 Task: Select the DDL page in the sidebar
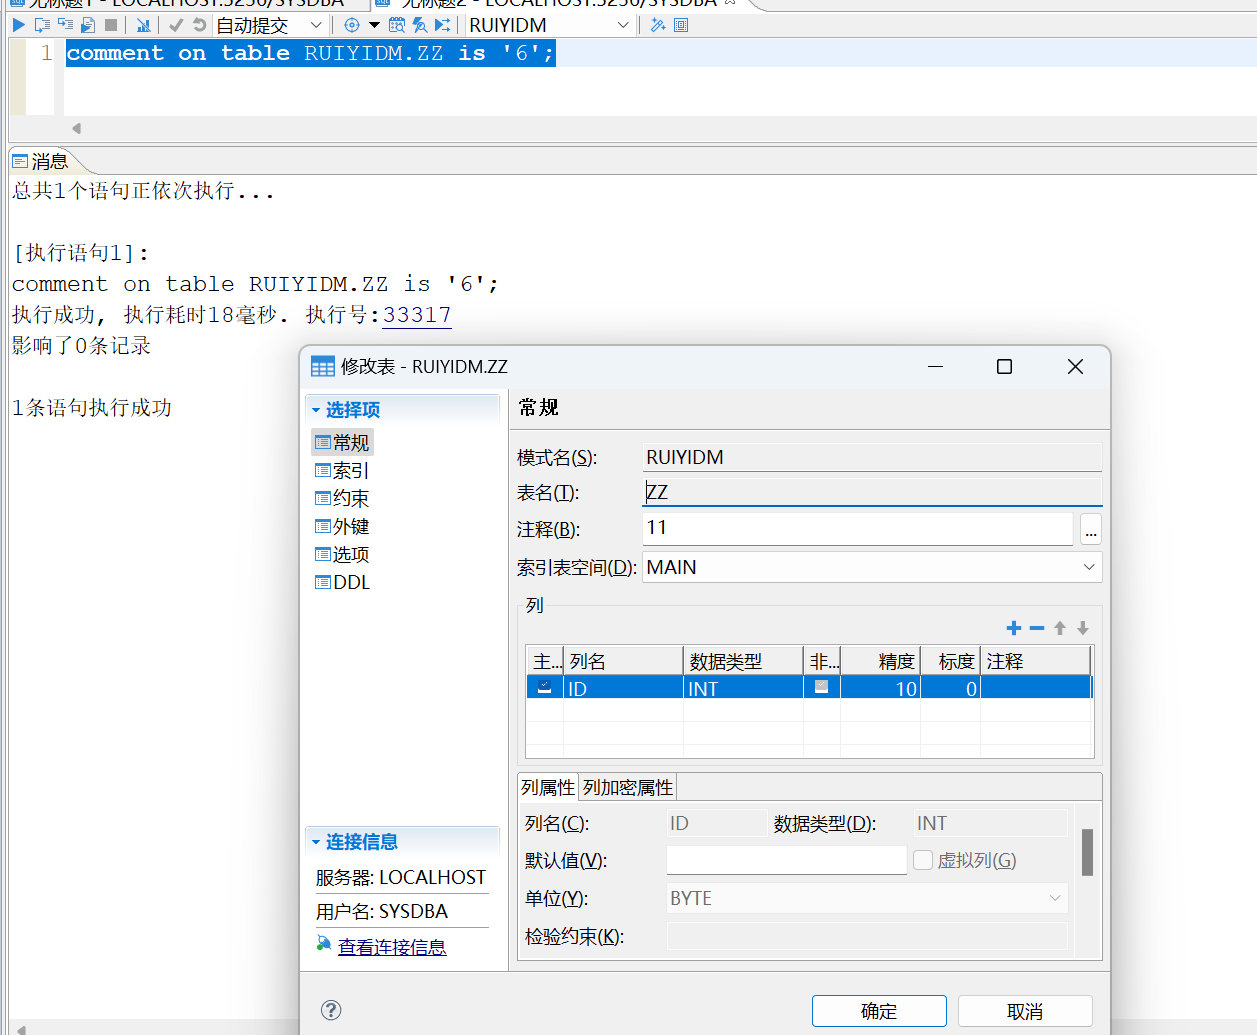[342, 582]
